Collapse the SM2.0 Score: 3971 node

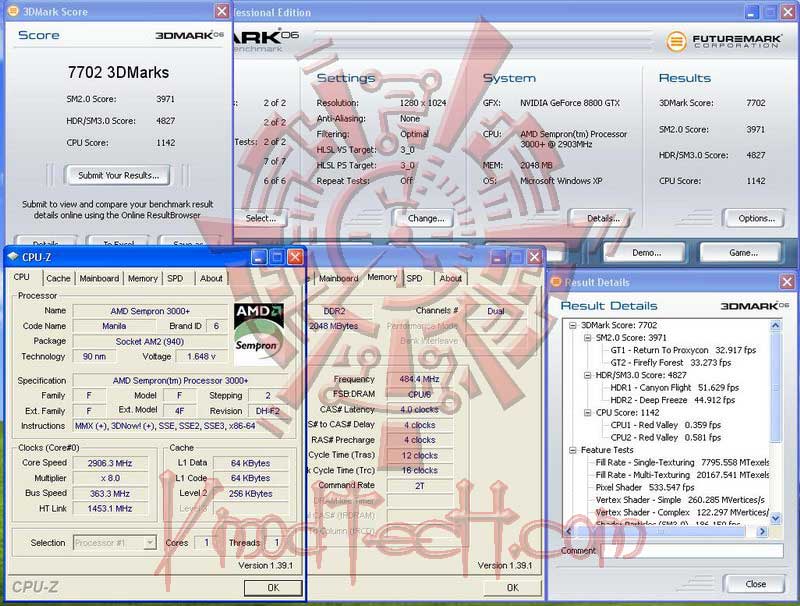[588, 338]
